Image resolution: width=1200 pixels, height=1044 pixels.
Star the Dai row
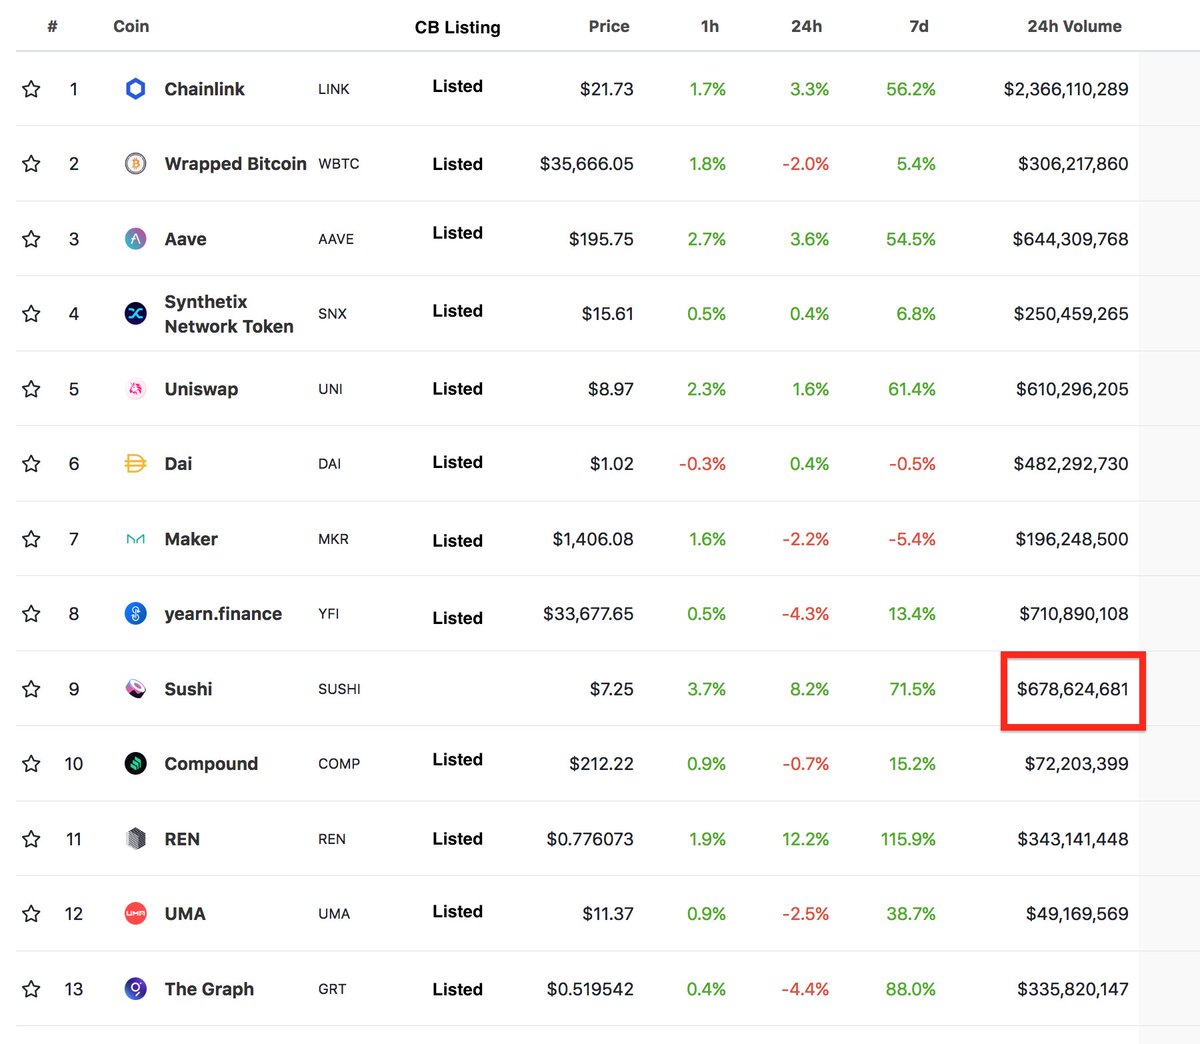31,464
